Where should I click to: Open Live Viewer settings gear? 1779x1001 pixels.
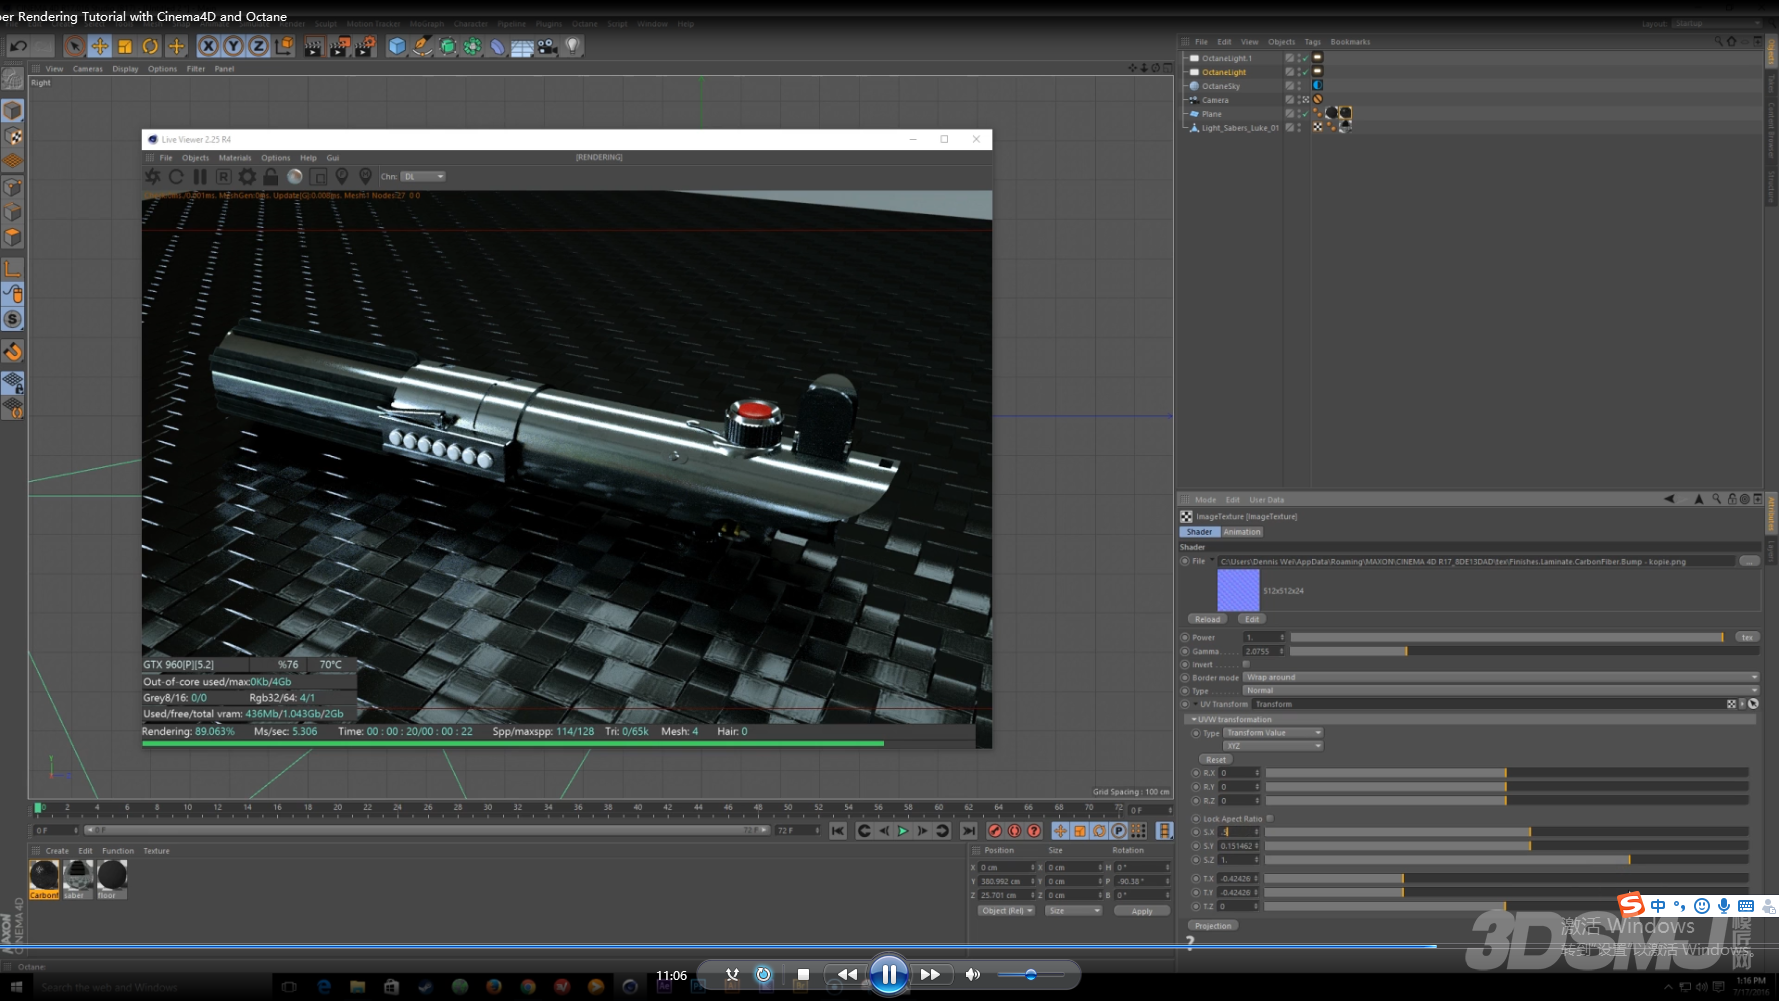pyautogui.click(x=247, y=177)
